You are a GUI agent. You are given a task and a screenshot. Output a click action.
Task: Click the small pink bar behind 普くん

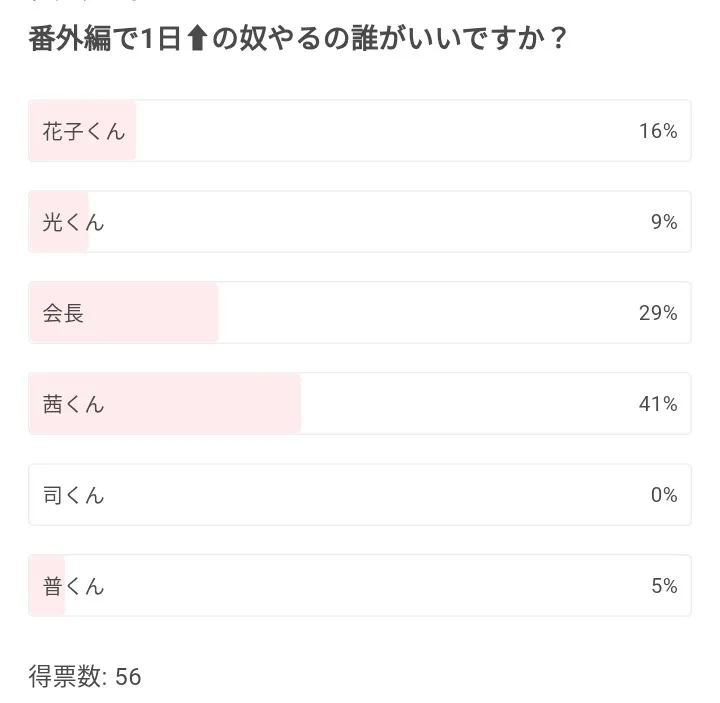pyautogui.click(x=48, y=586)
